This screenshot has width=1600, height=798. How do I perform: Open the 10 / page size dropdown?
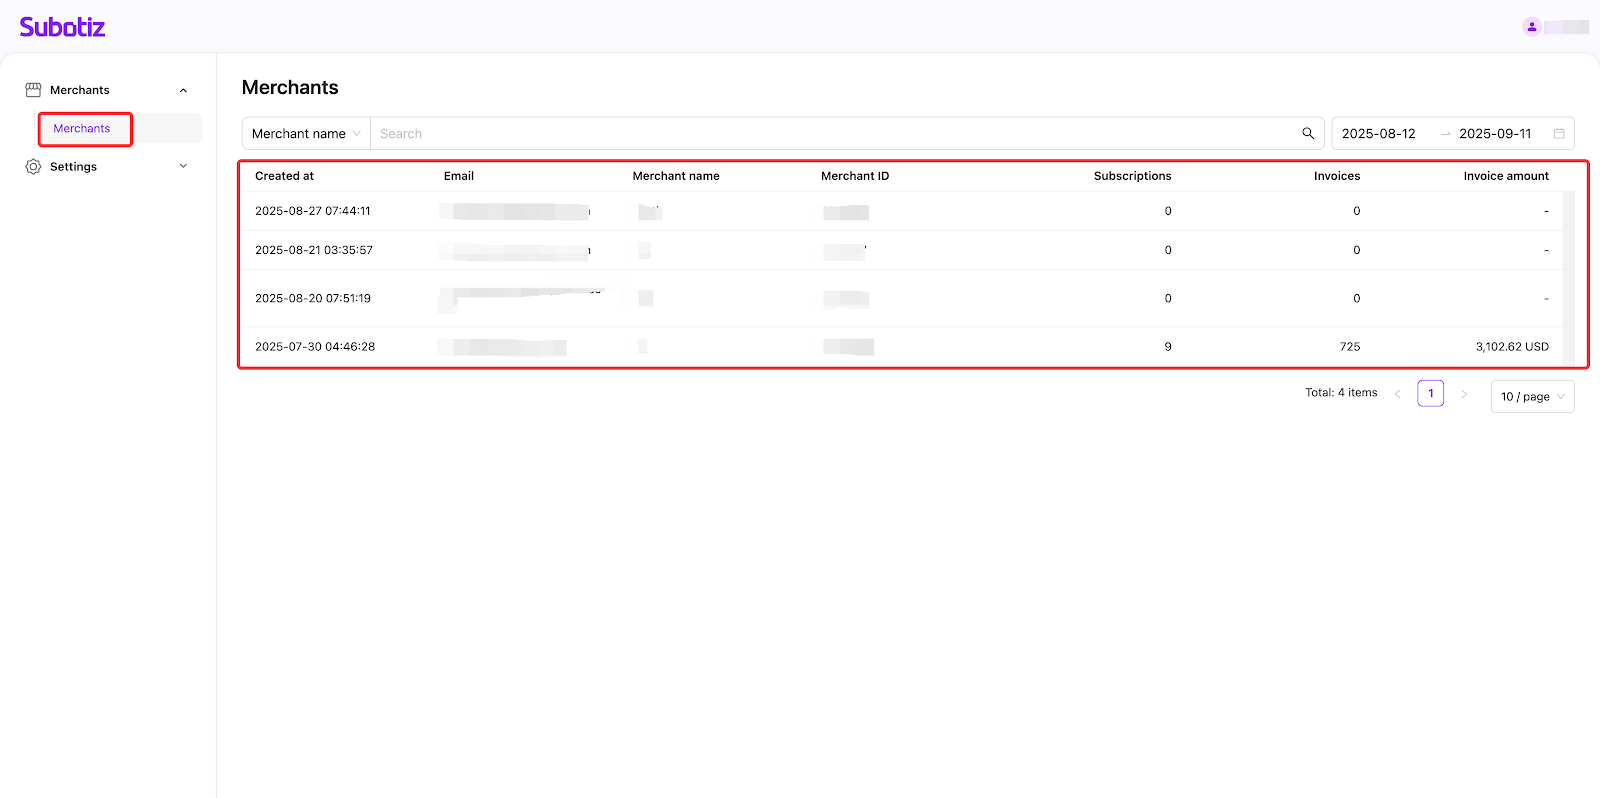[x=1532, y=397]
